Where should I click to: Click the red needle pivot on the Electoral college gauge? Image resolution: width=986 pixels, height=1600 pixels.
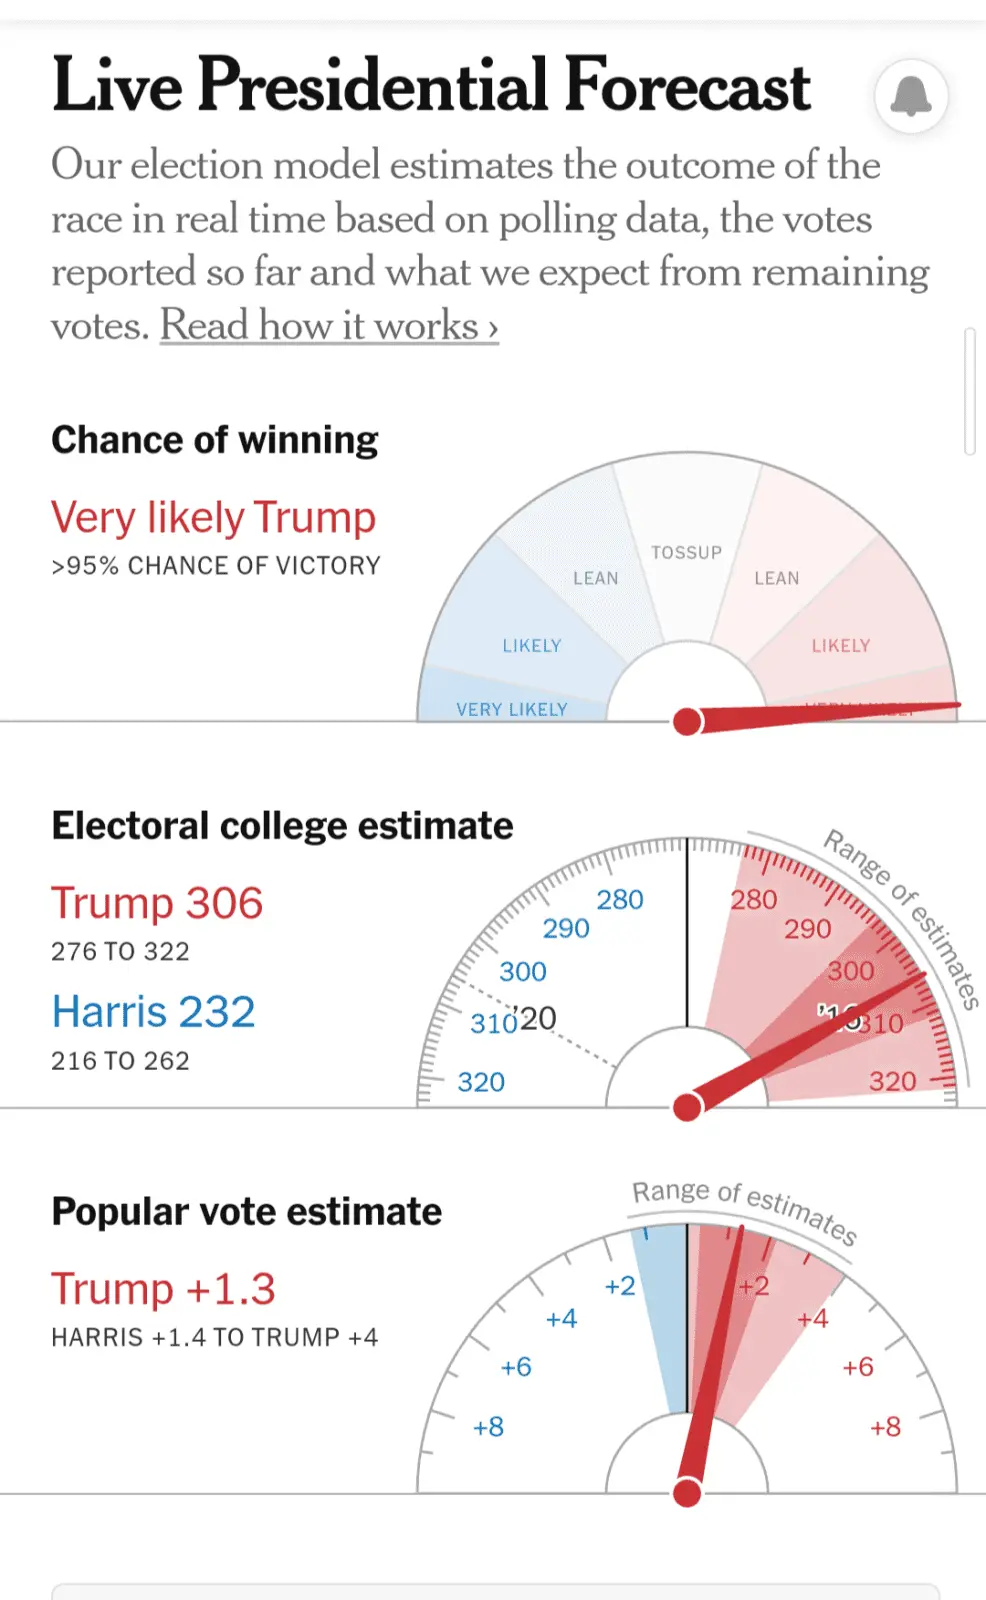click(688, 1107)
